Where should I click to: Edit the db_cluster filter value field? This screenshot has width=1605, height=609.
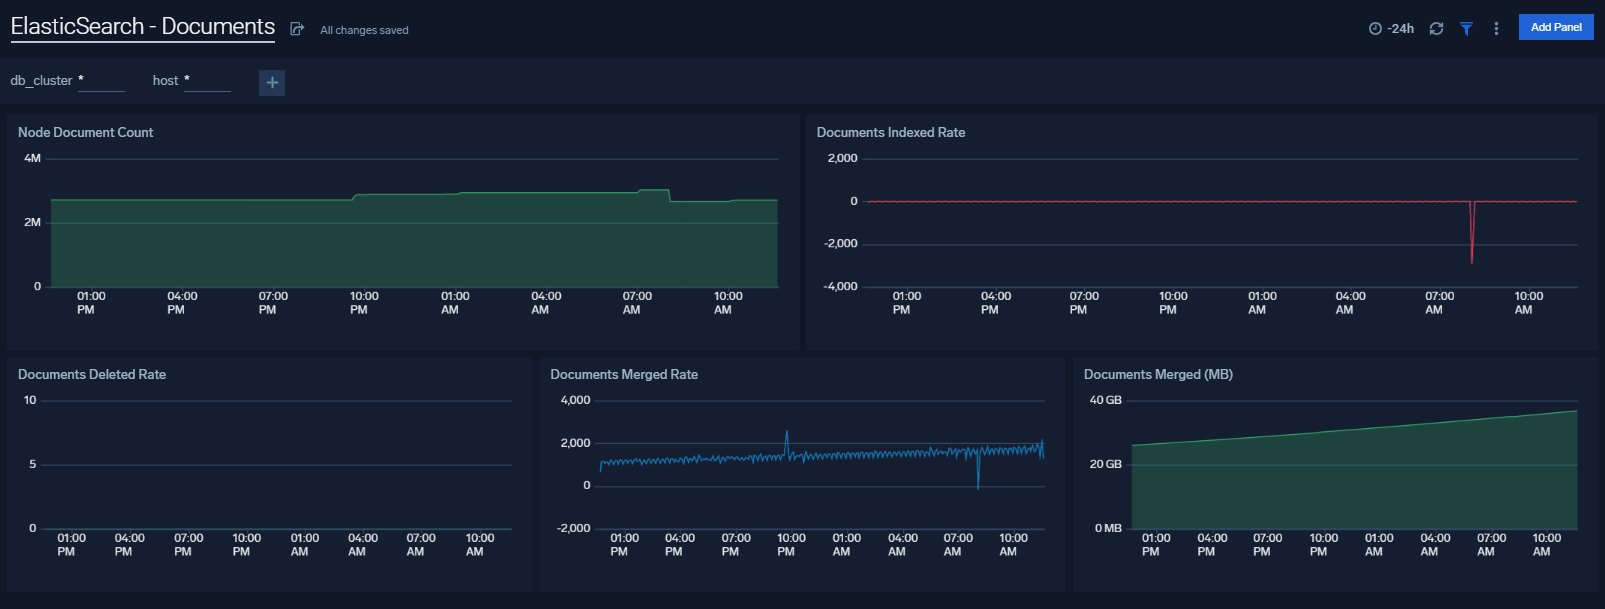tap(101, 81)
